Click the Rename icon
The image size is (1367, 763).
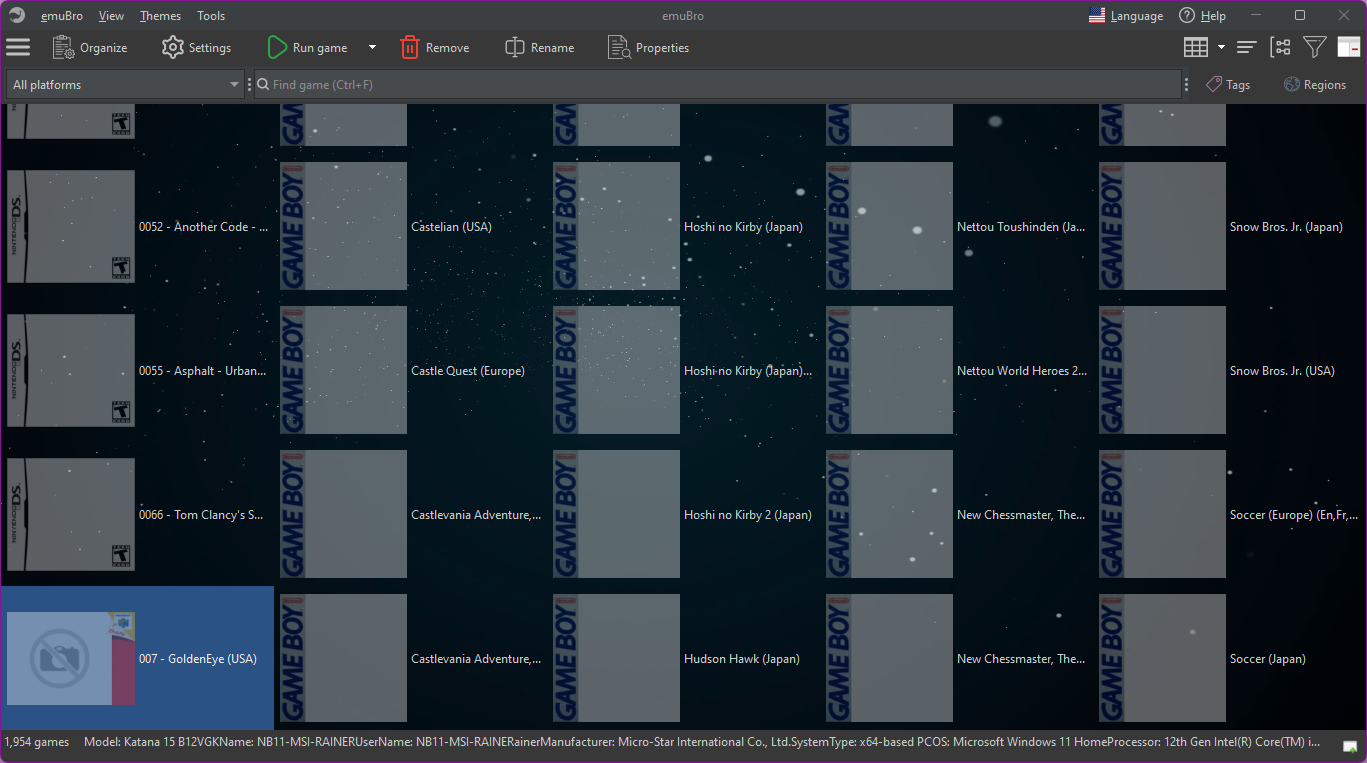pos(514,46)
